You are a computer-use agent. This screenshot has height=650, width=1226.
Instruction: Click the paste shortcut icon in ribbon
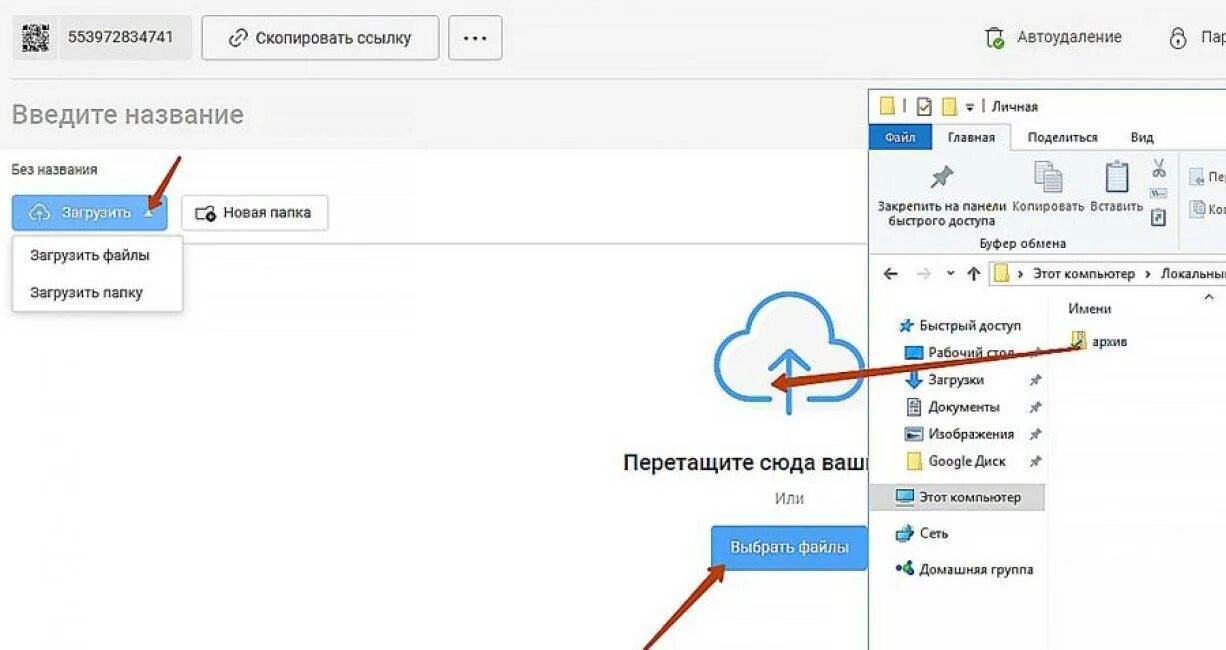(x=1159, y=217)
